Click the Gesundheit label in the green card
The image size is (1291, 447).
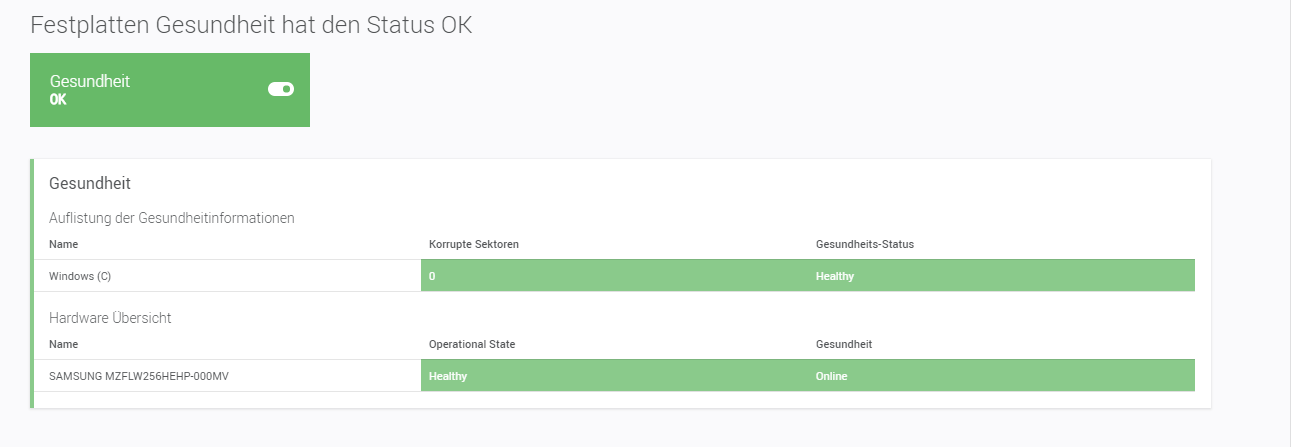click(90, 81)
